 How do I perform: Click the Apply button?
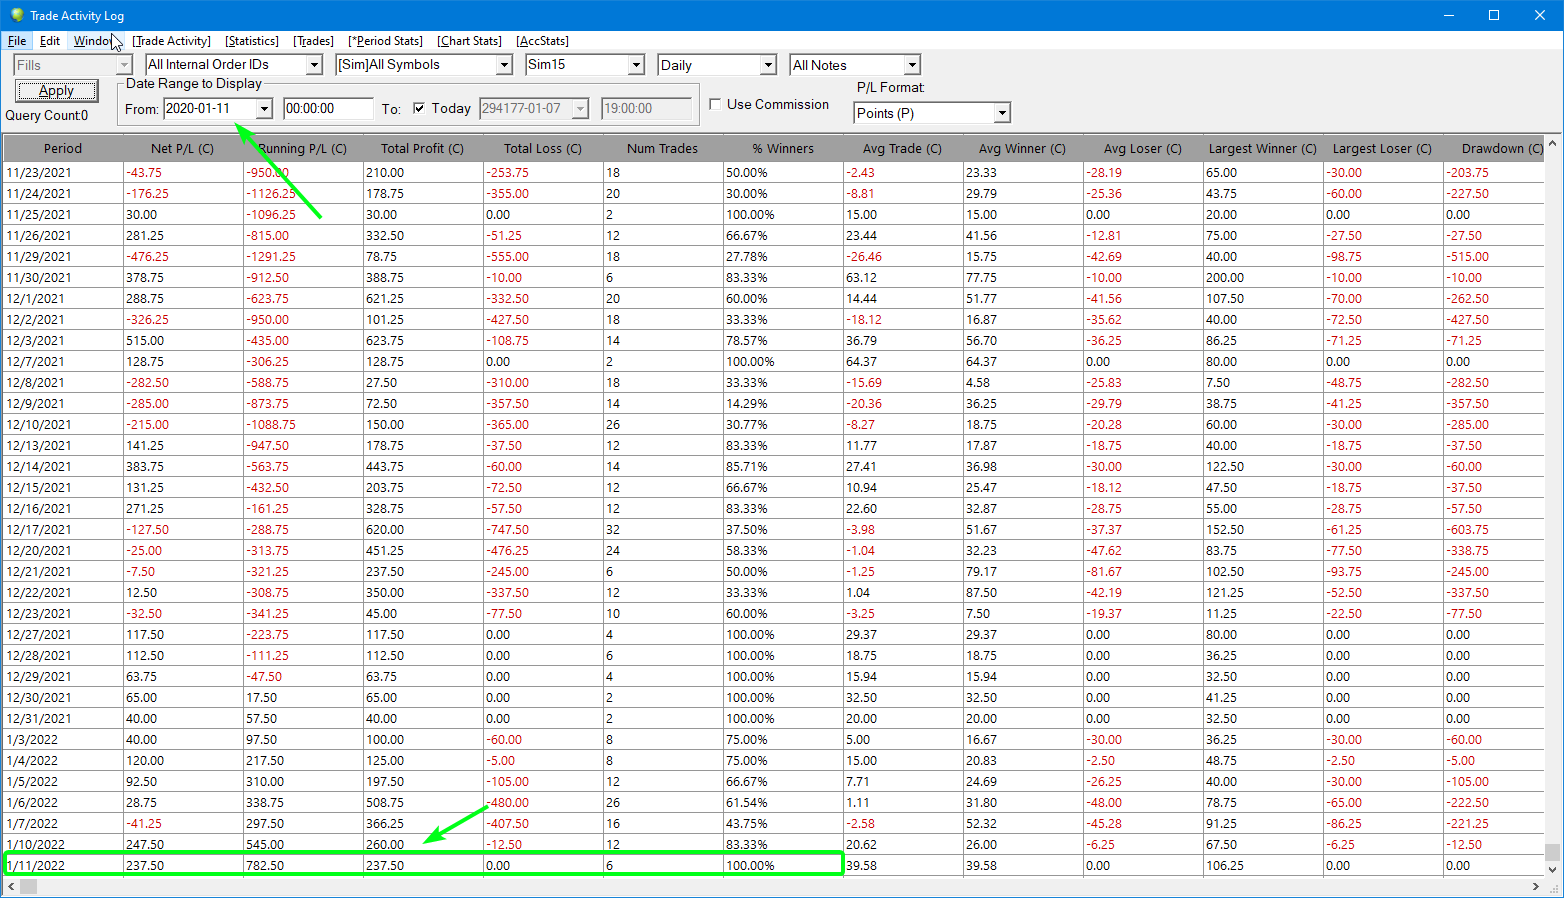[56, 91]
